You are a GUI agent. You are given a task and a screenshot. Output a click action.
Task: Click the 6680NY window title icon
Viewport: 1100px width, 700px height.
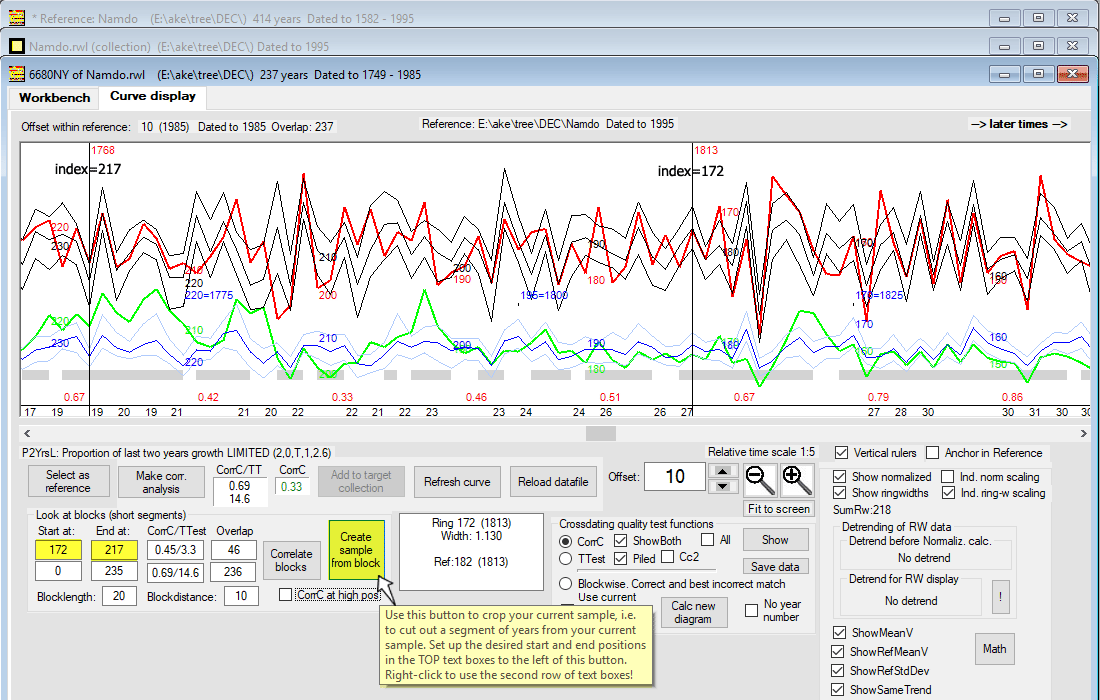click(16, 74)
